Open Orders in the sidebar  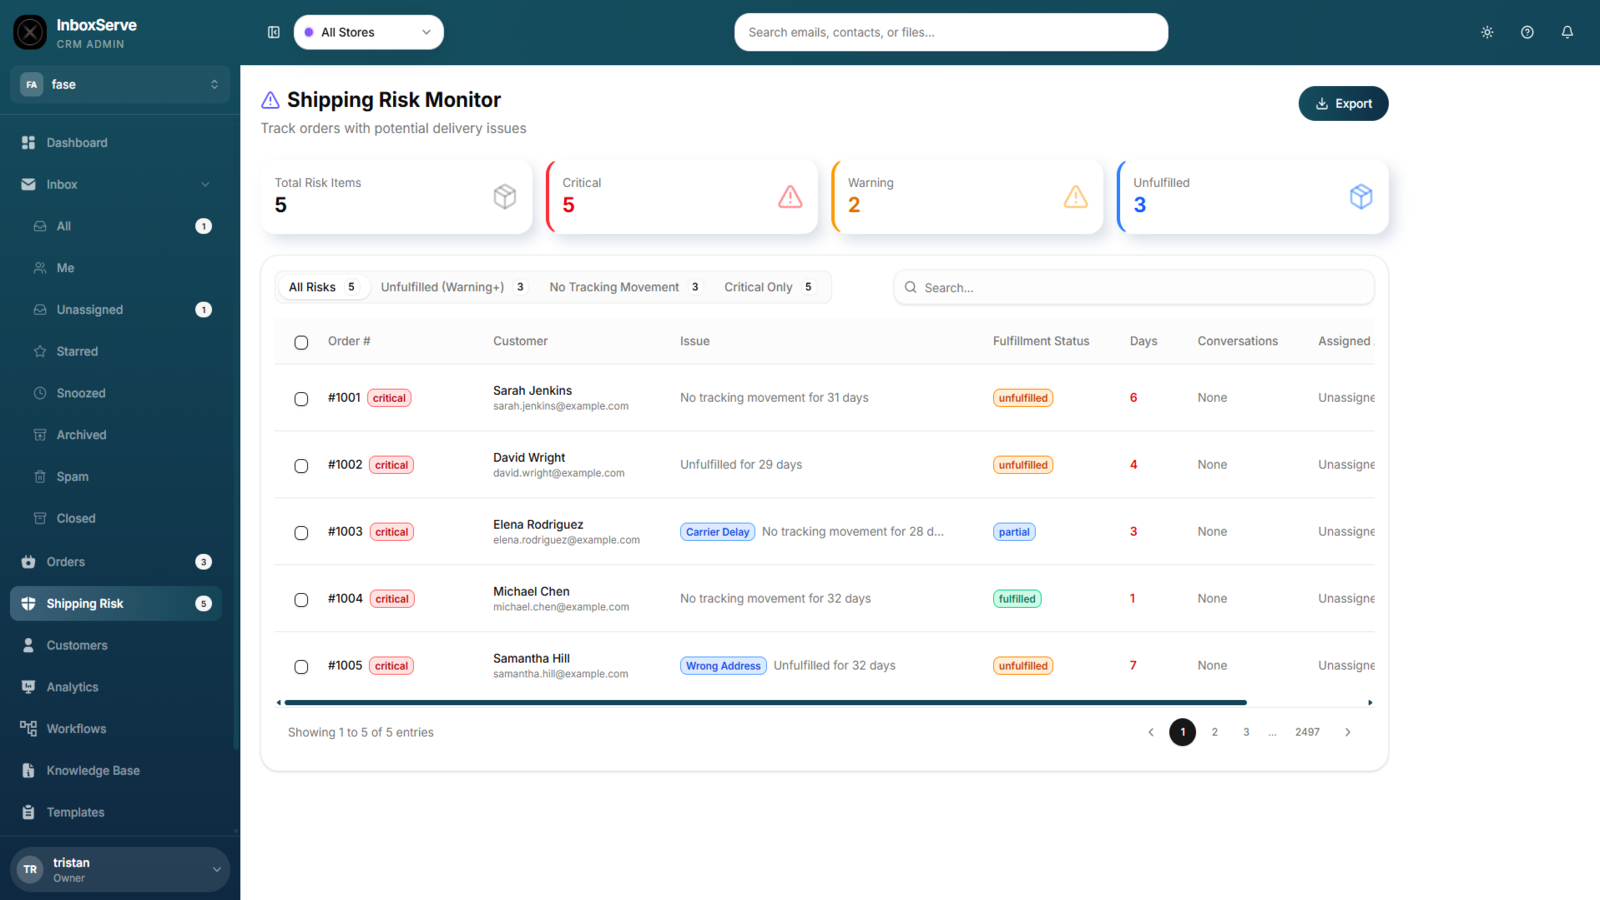tap(116, 562)
